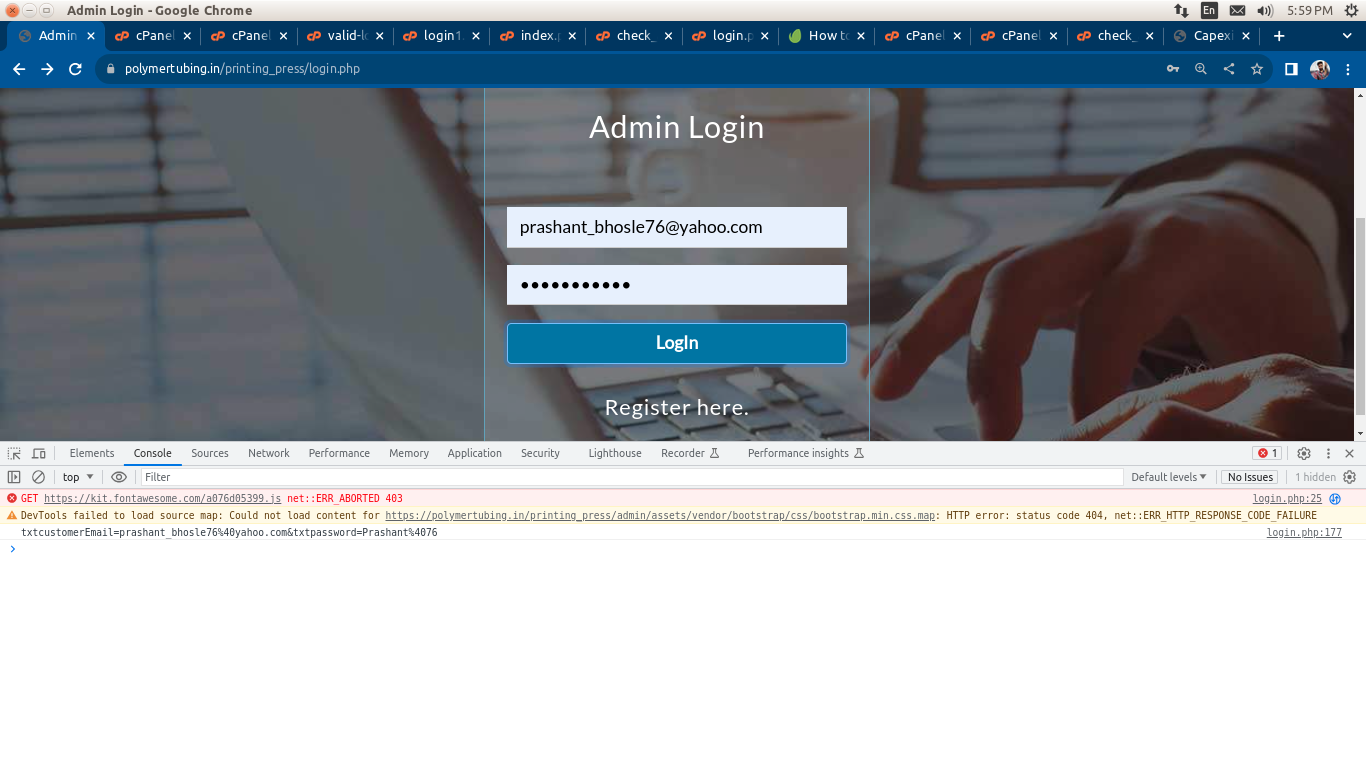Expand the 'top' JavaScript context dropdown
The width and height of the screenshot is (1366, 768).
78,477
